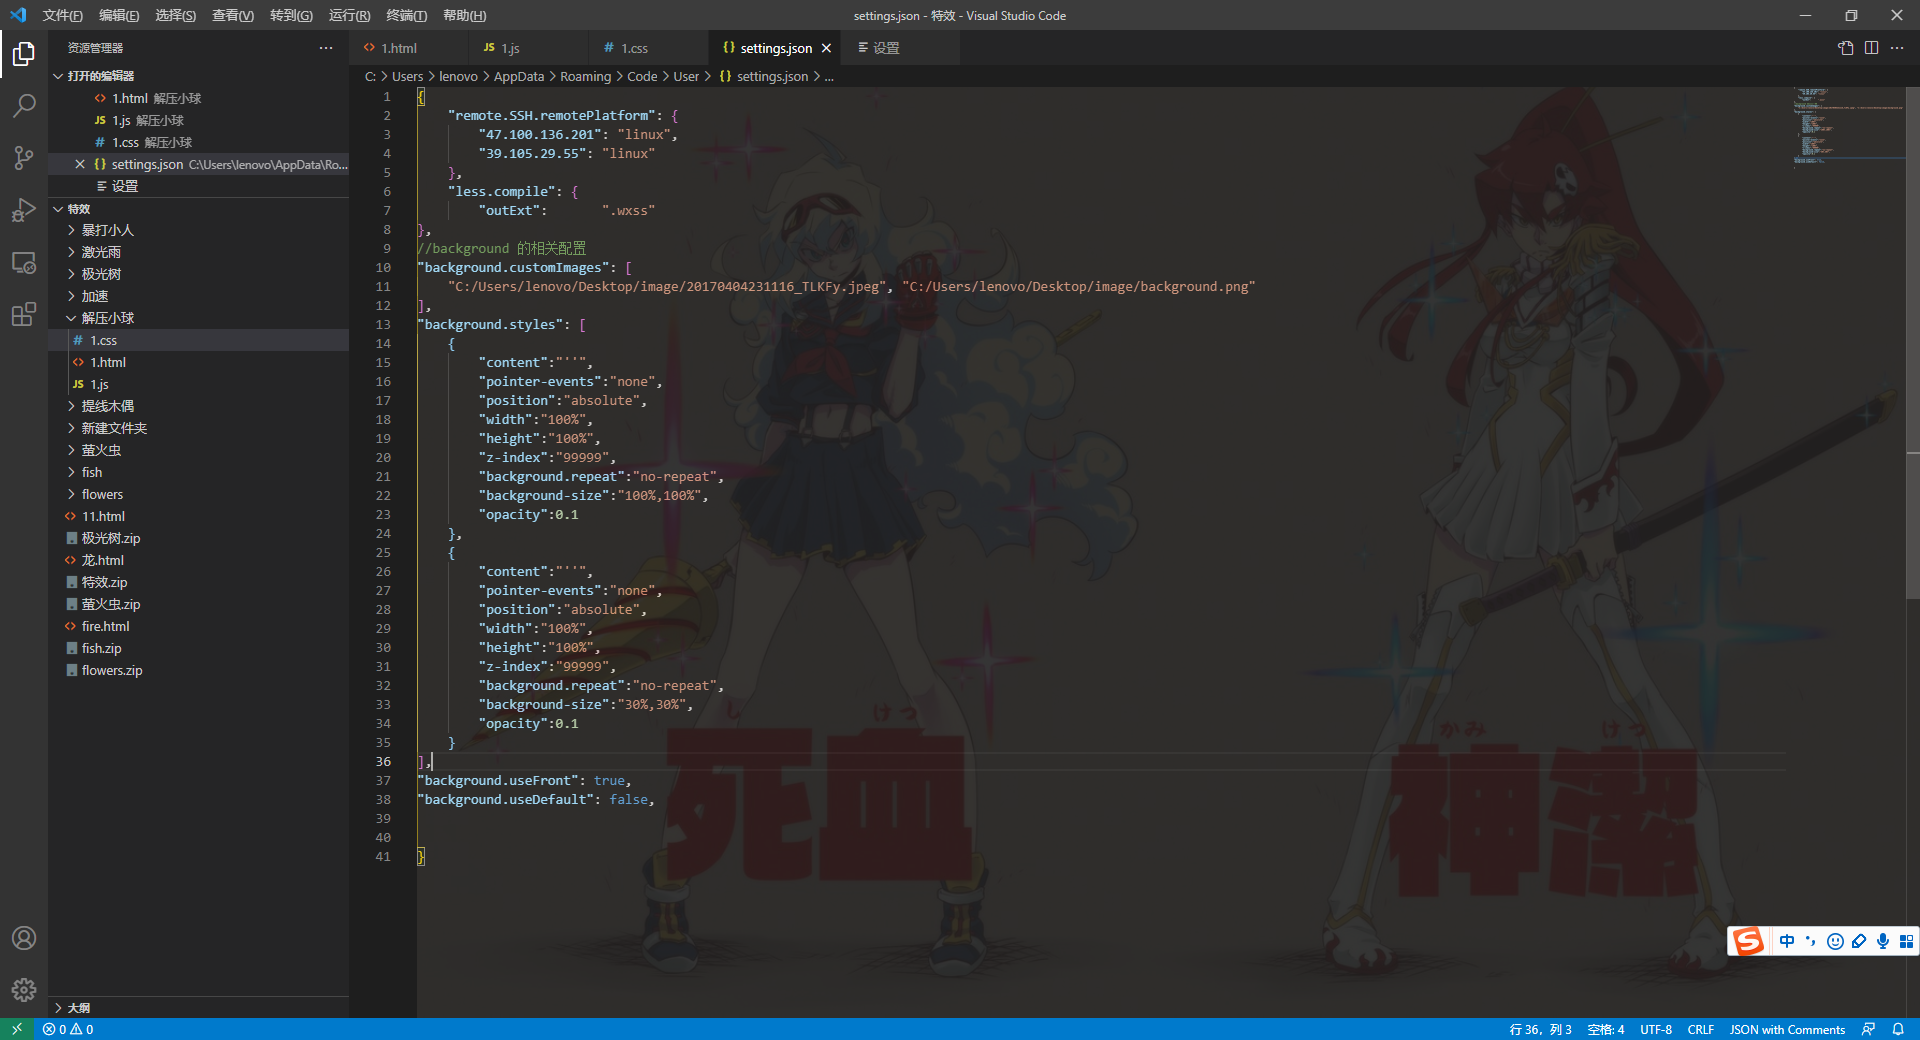Screen dimensions: 1920x1040
Task: Open IME voice input microphone
Action: tap(1883, 941)
